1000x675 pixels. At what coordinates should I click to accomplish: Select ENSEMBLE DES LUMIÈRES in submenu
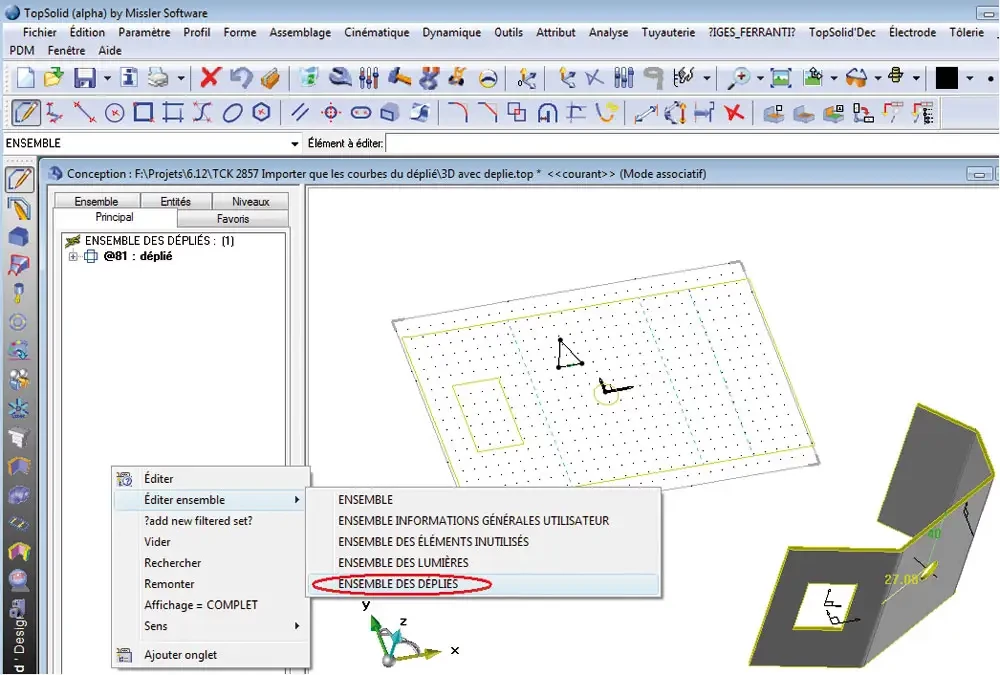[x=483, y=563]
